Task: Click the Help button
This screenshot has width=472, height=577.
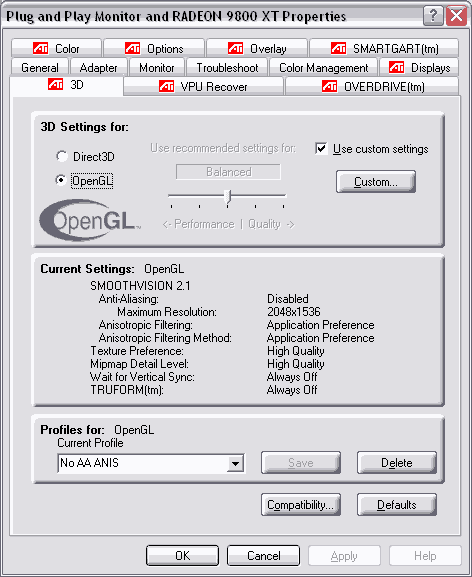Action: (x=425, y=556)
